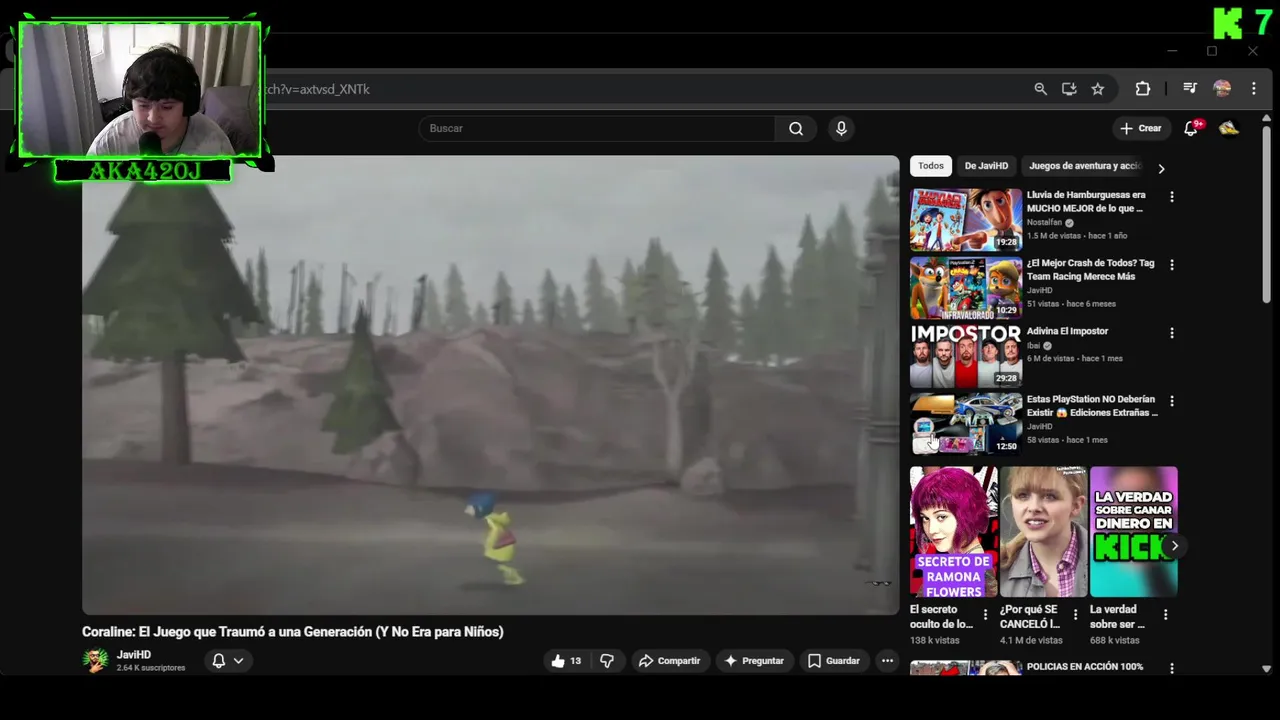Open more actions ellipsis under video
Viewport: 1280px width, 720px height.
[x=887, y=661]
